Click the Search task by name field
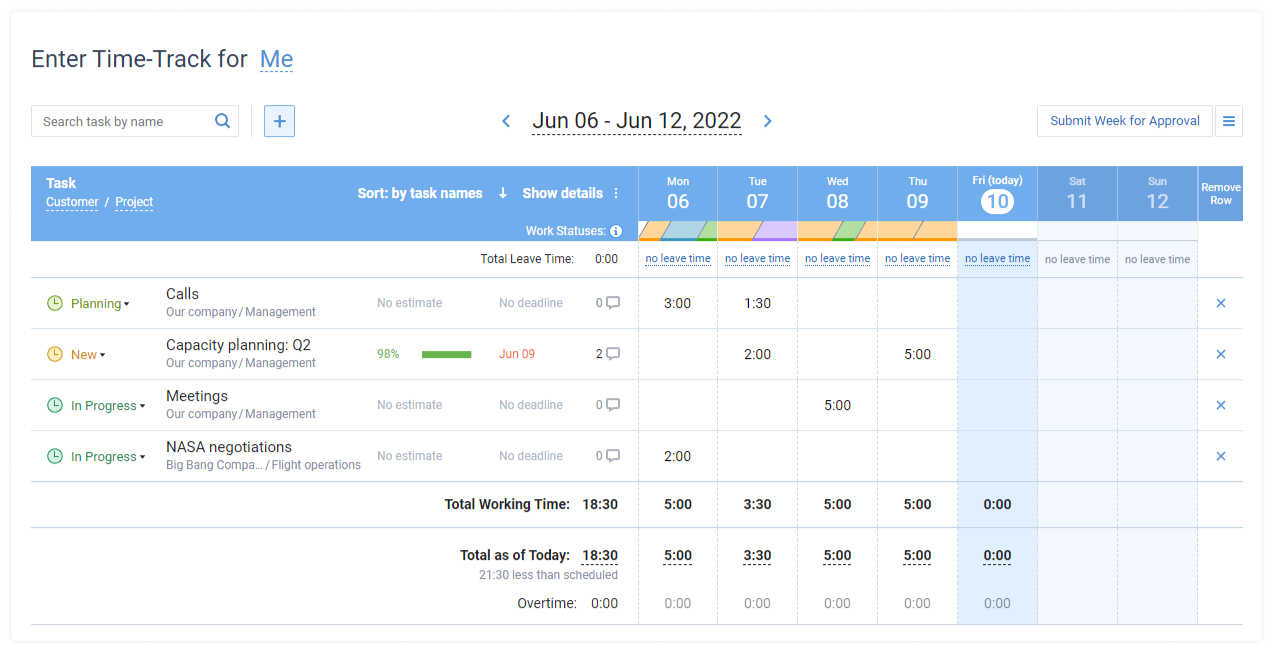Image resolution: width=1275 pixels, height=657 pixels. point(120,120)
